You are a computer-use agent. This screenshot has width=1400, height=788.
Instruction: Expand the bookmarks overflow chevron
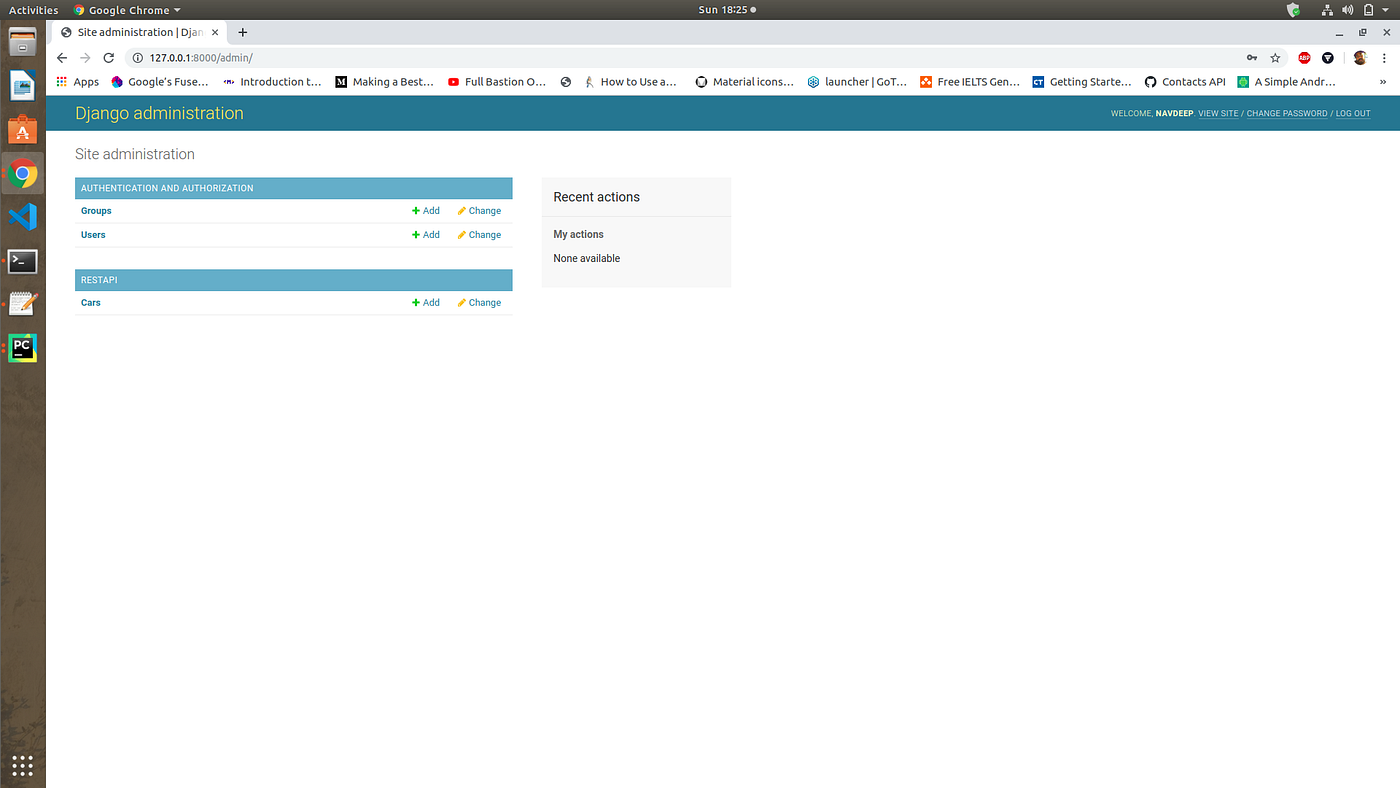click(1383, 81)
